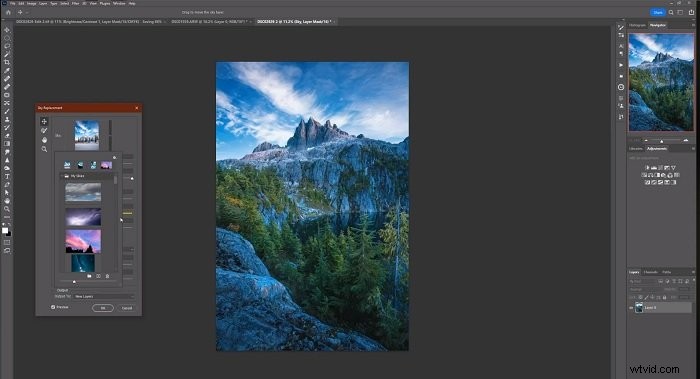The width and height of the screenshot is (700, 379).
Task: Open the Actions play icon in collapsed dock
Action: click(x=621, y=65)
